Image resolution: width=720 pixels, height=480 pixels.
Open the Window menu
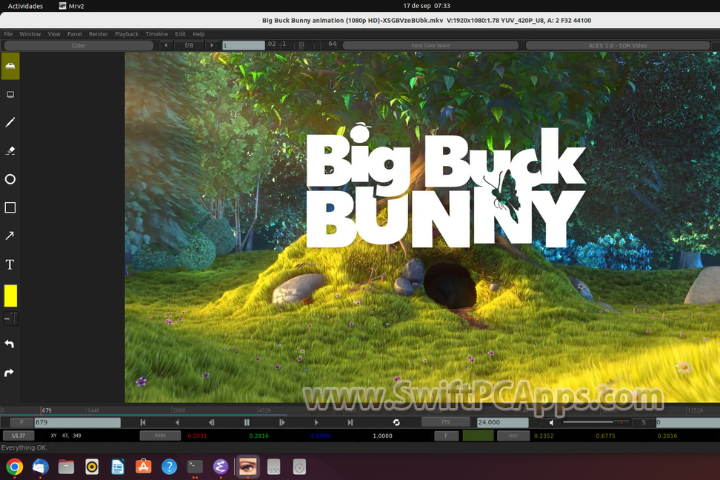pos(30,34)
